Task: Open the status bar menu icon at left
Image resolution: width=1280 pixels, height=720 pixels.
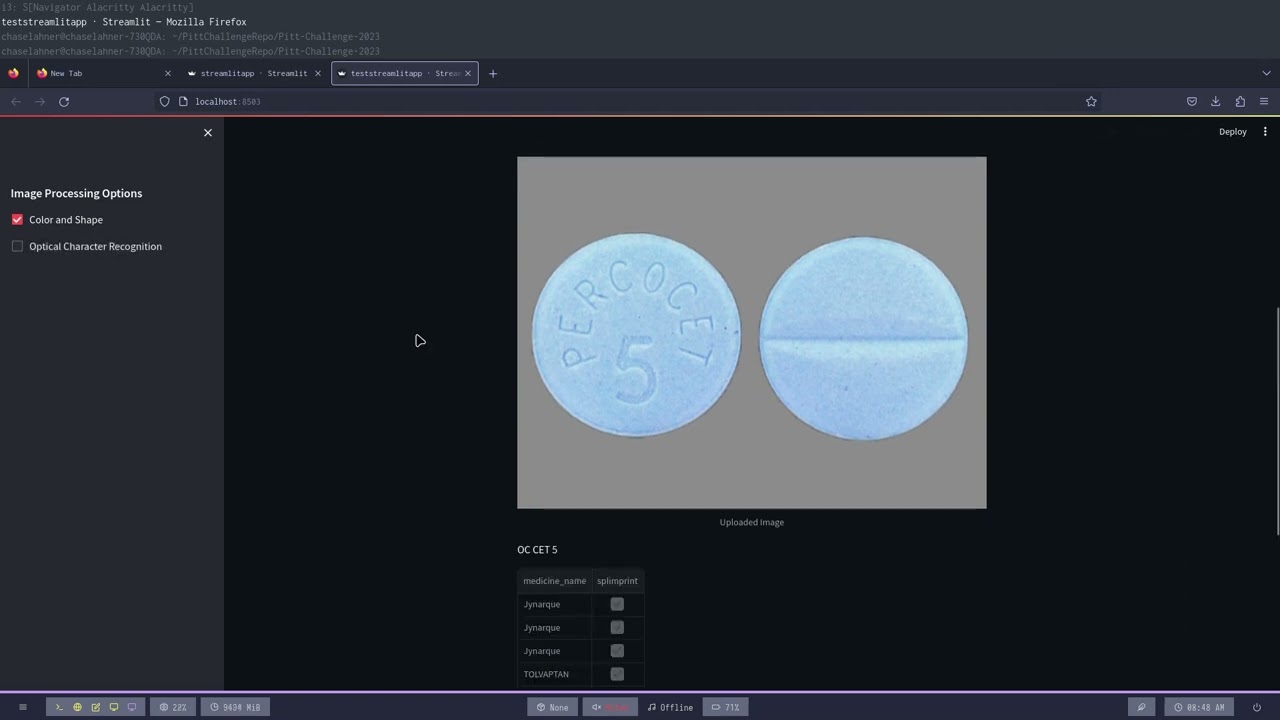Action: (x=22, y=707)
